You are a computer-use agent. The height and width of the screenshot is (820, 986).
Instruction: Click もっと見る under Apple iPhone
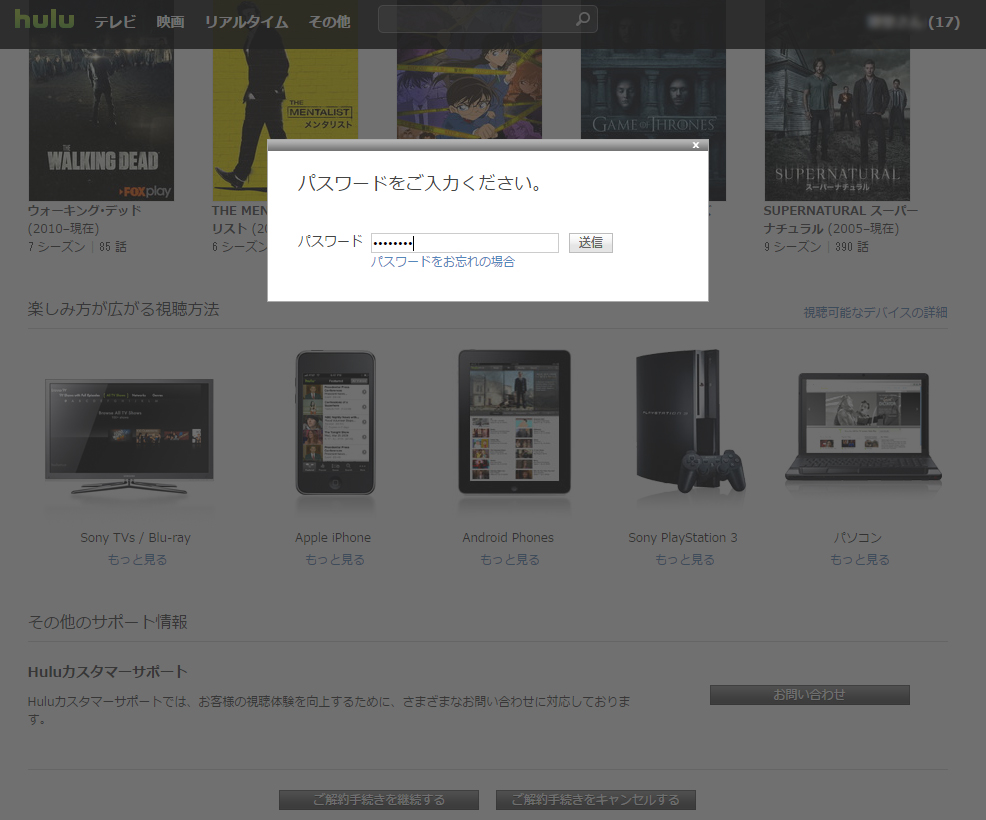tap(335, 560)
